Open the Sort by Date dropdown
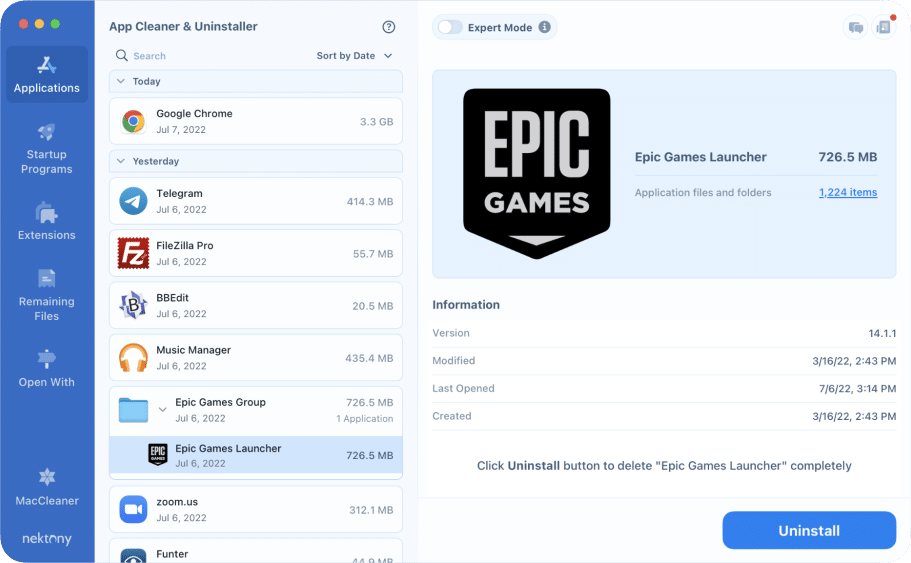911x563 pixels. point(354,56)
